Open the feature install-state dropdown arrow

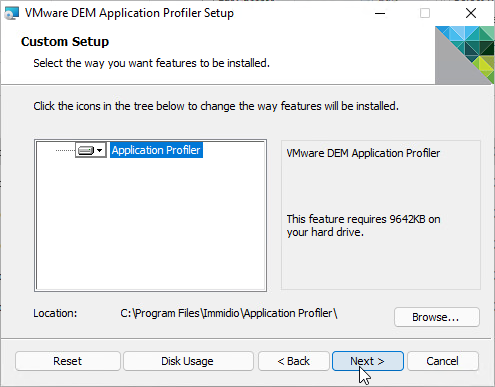(99, 150)
